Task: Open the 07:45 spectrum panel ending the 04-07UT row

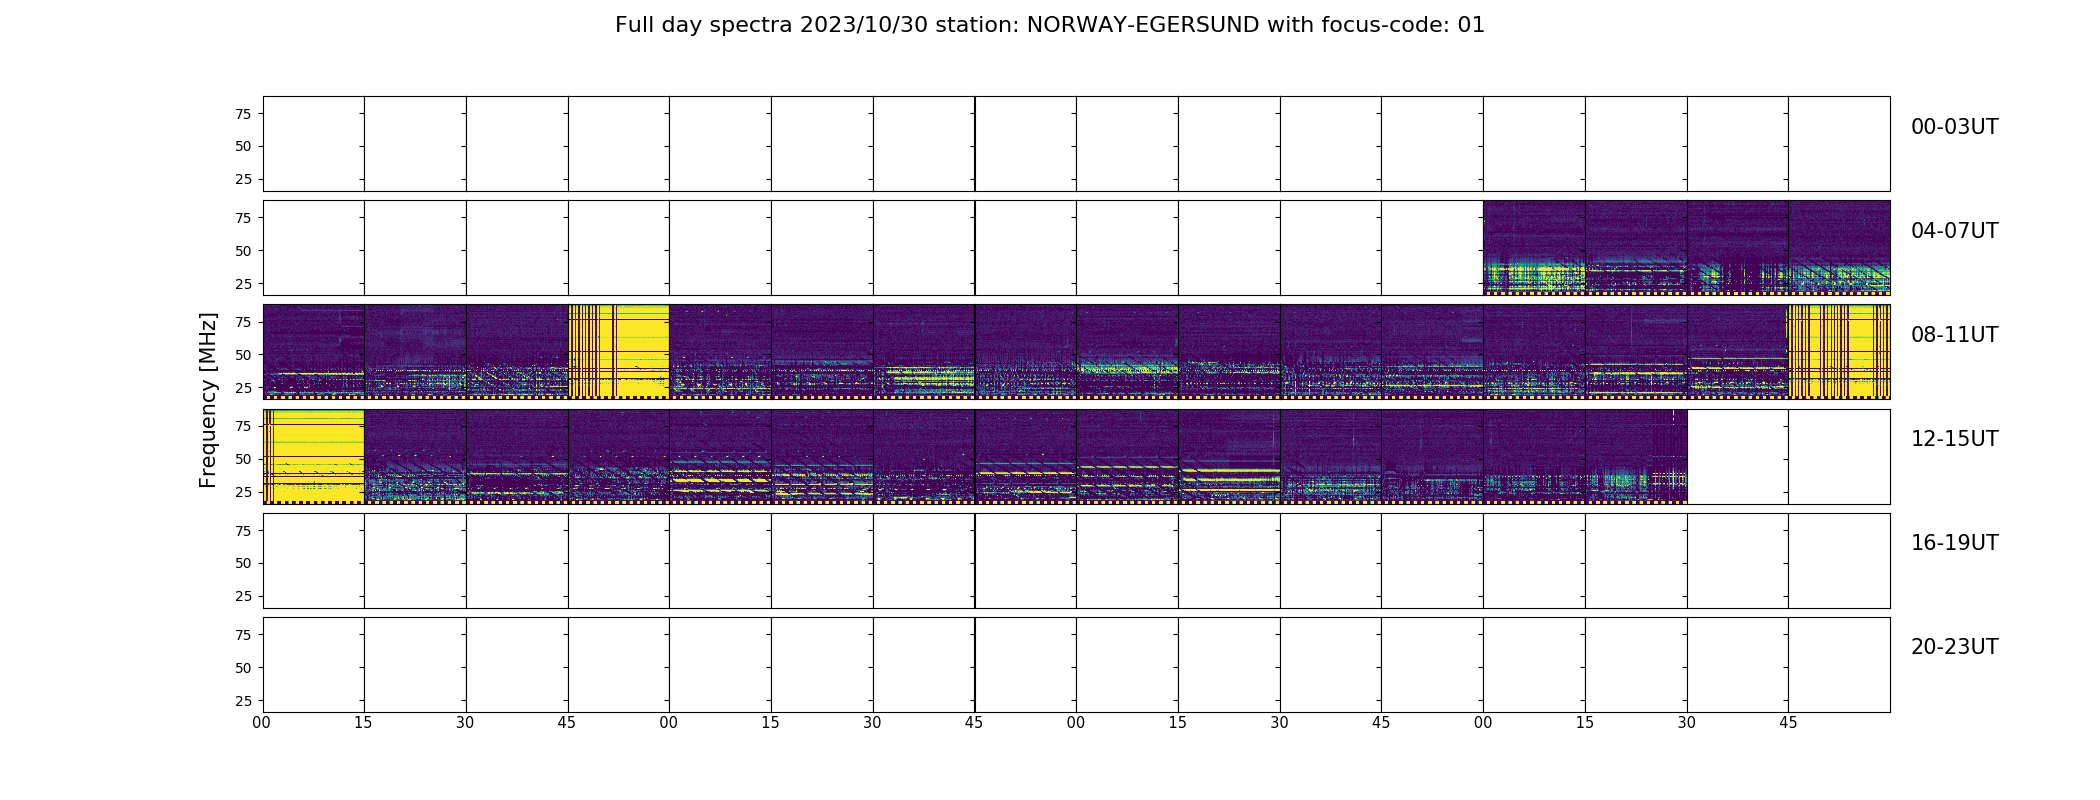Action: (x=1839, y=248)
